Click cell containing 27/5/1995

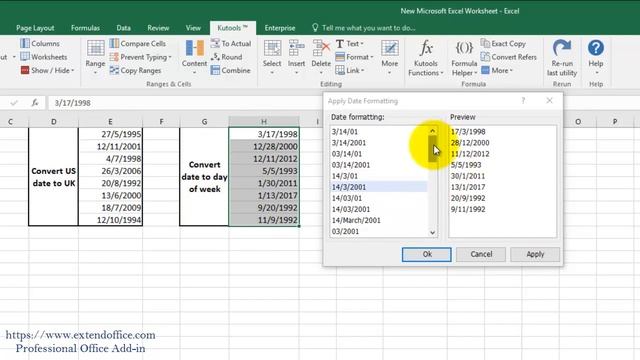click(110, 134)
